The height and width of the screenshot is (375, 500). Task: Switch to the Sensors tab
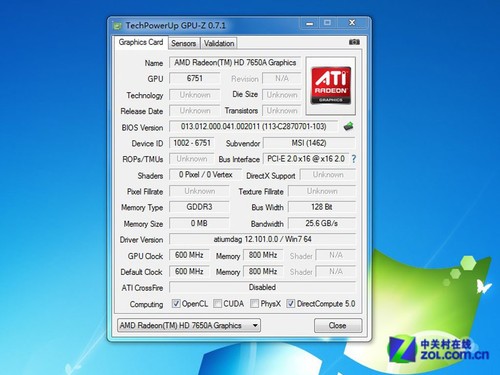coord(184,43)
